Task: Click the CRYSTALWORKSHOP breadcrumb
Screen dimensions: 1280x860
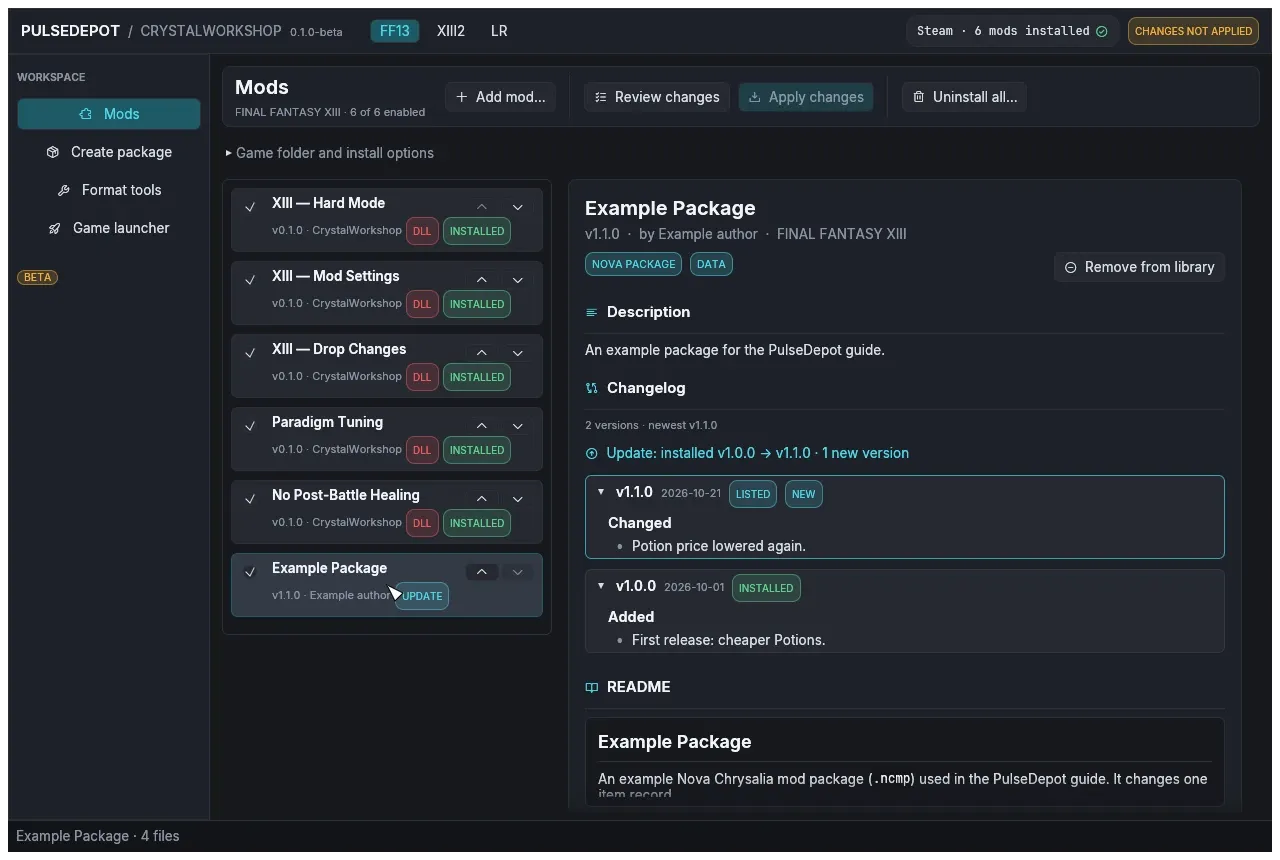Action: pos(211,31)
